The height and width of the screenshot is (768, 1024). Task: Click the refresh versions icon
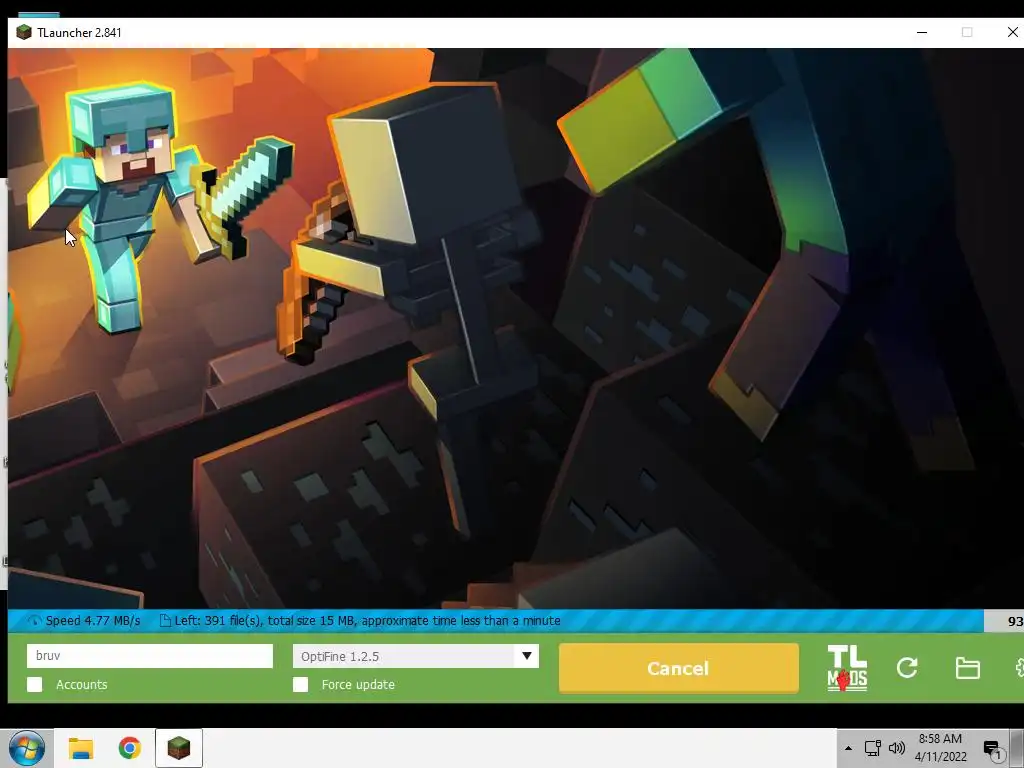[907, 667]
